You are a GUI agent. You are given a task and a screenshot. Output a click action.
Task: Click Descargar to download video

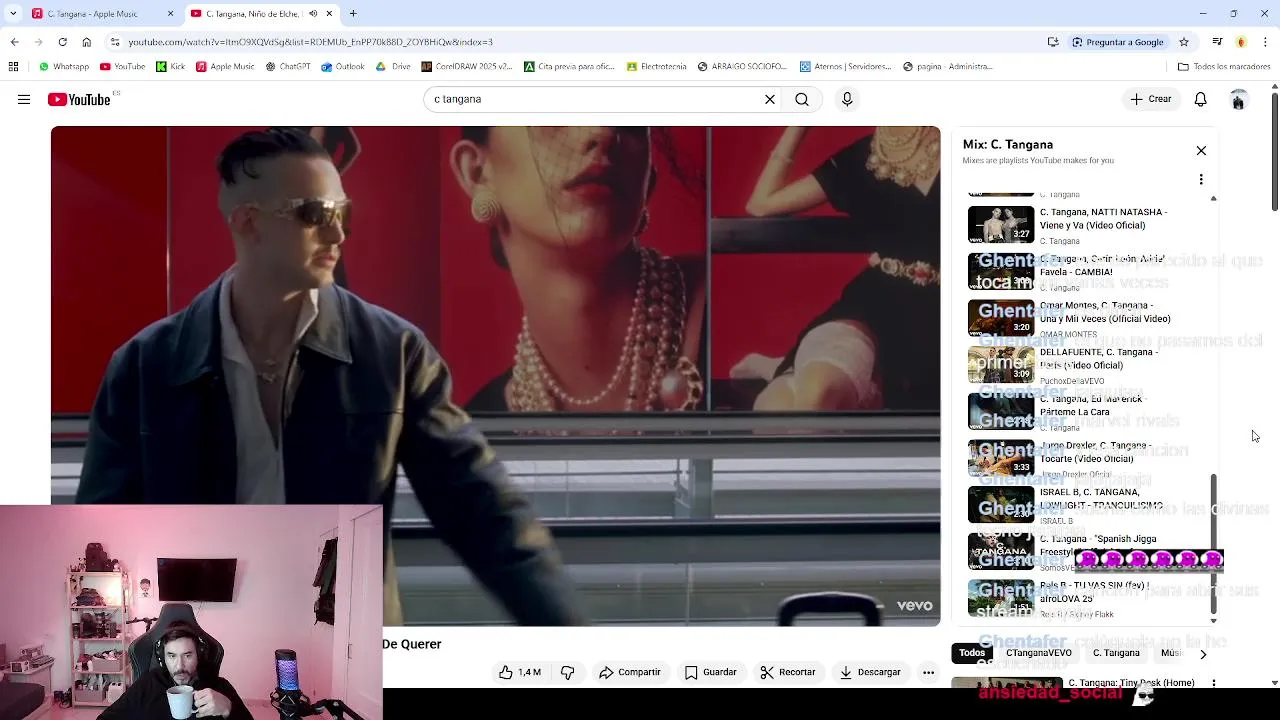click(x=870, y=672)
